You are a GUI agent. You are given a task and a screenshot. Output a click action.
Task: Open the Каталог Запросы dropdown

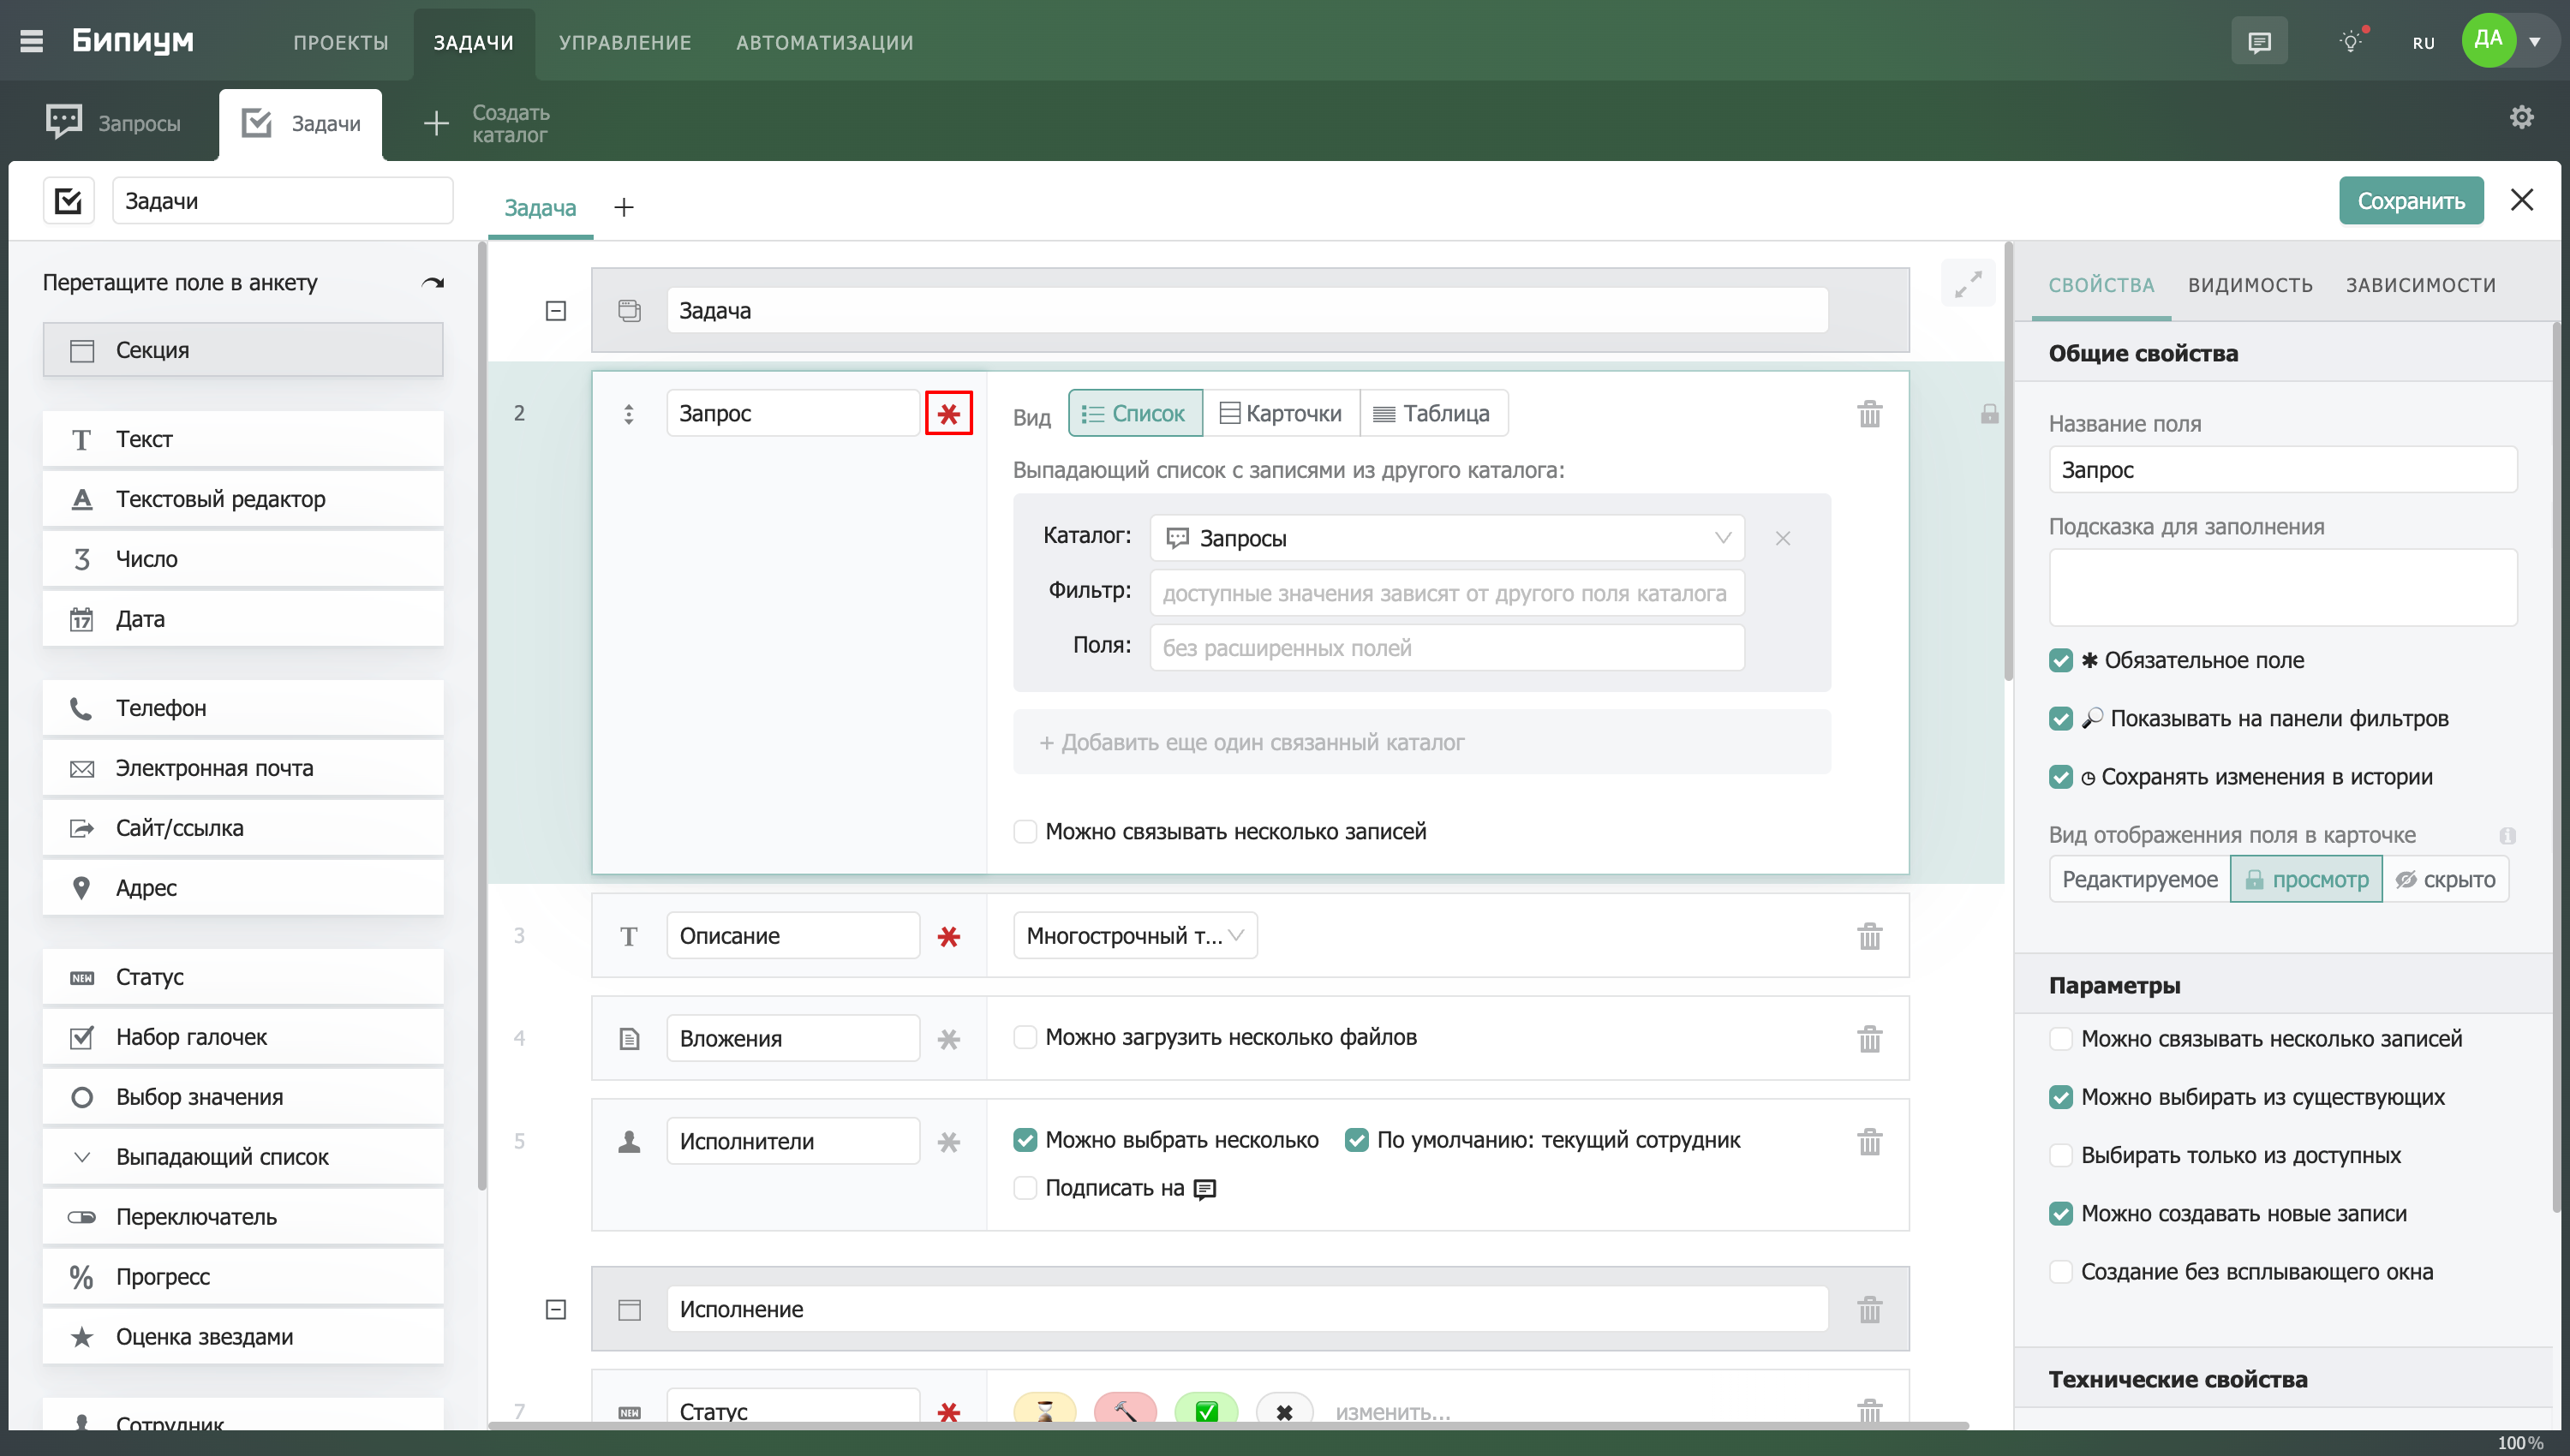1446,538
